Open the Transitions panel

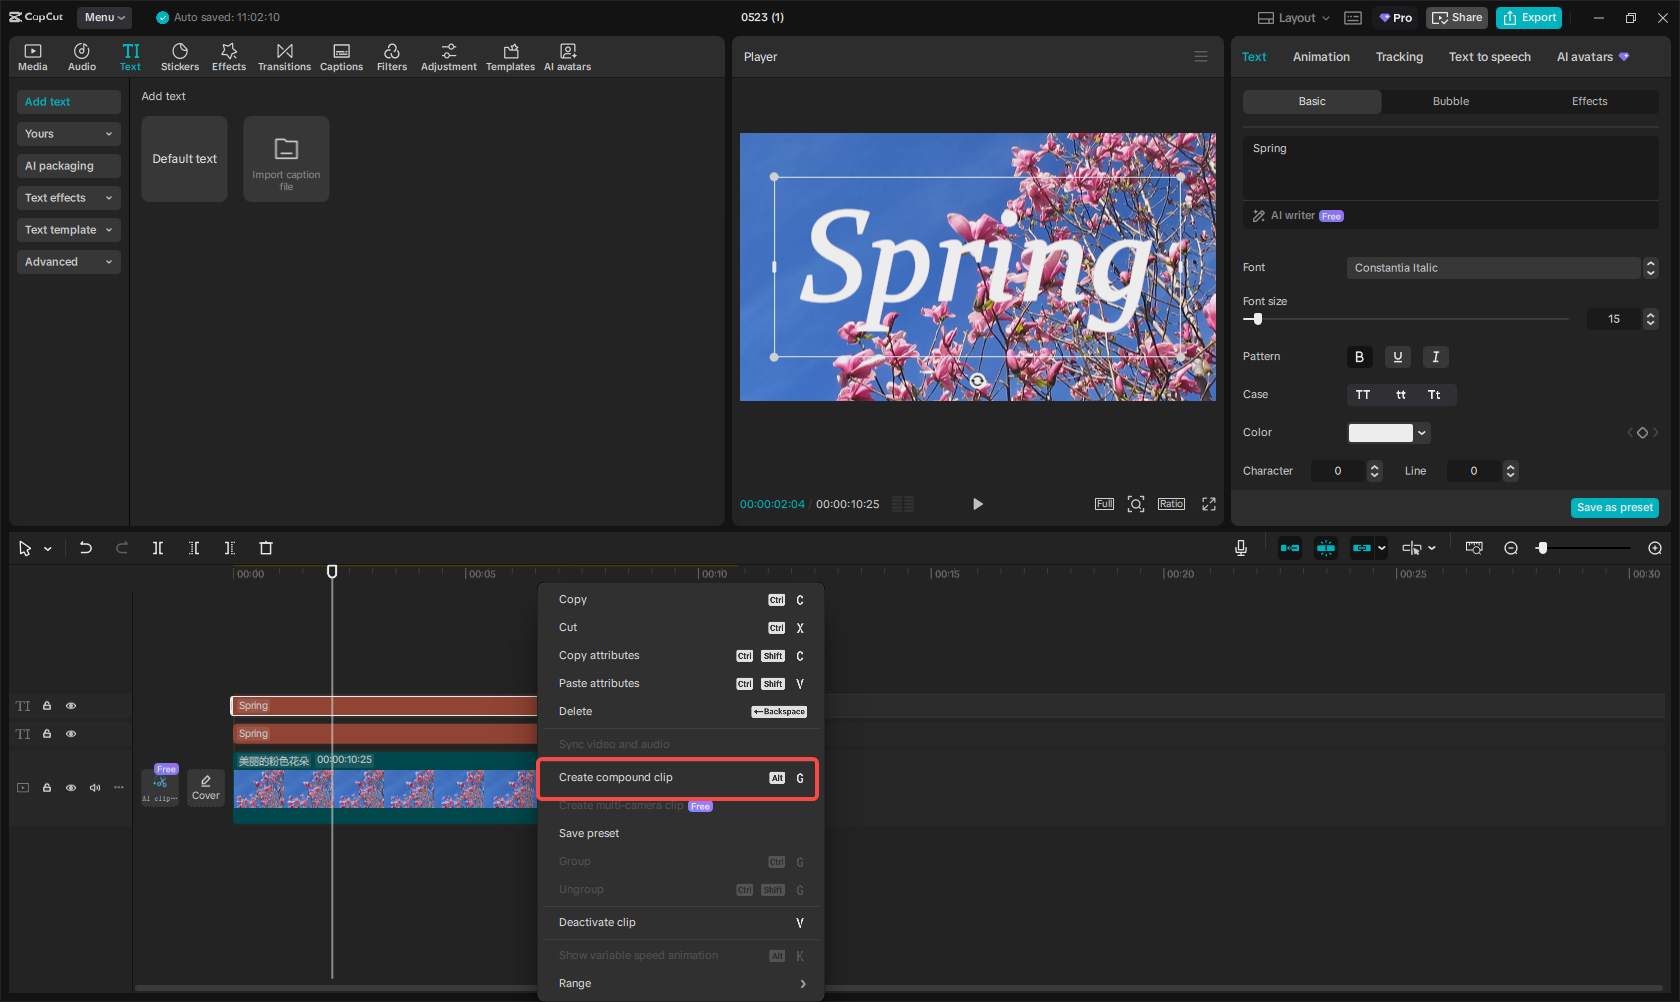(x=284, y=57)
